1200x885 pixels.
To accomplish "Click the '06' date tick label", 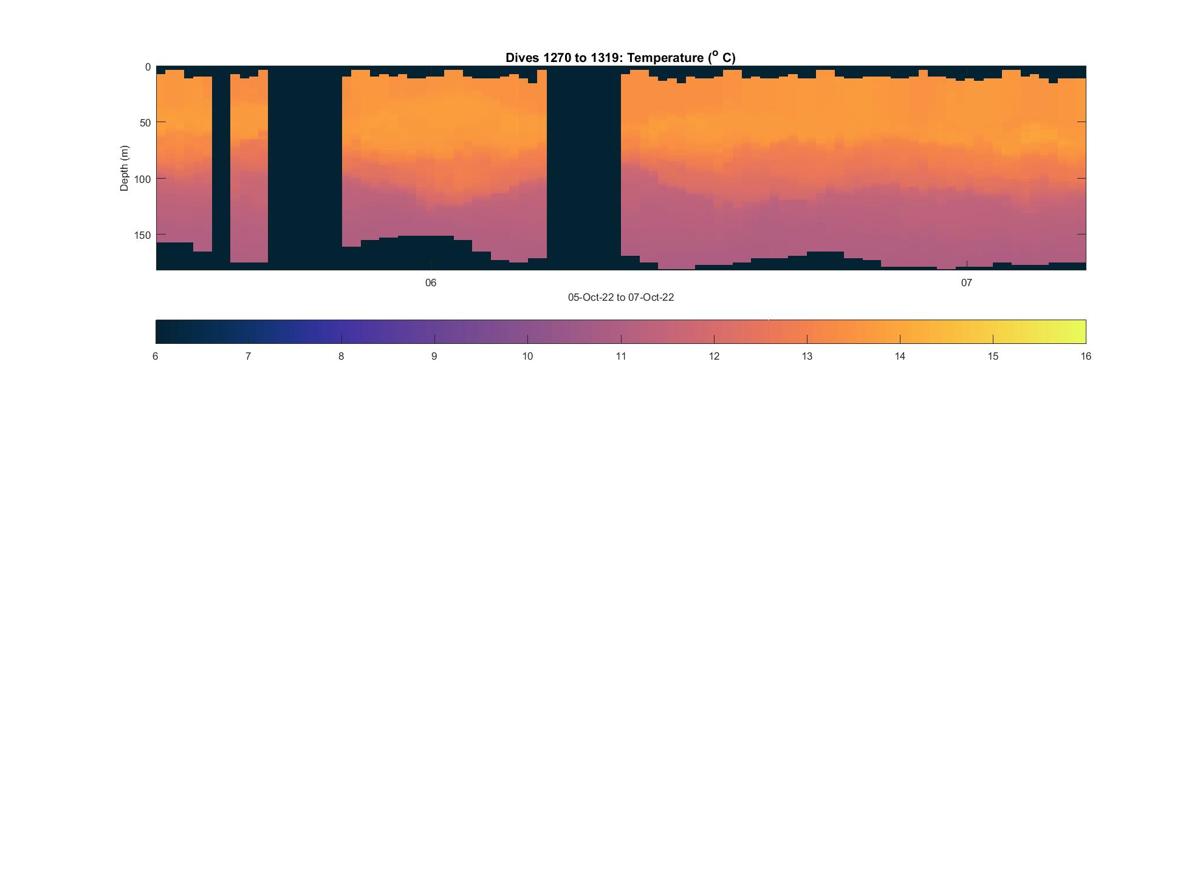I will pos(431,283).
